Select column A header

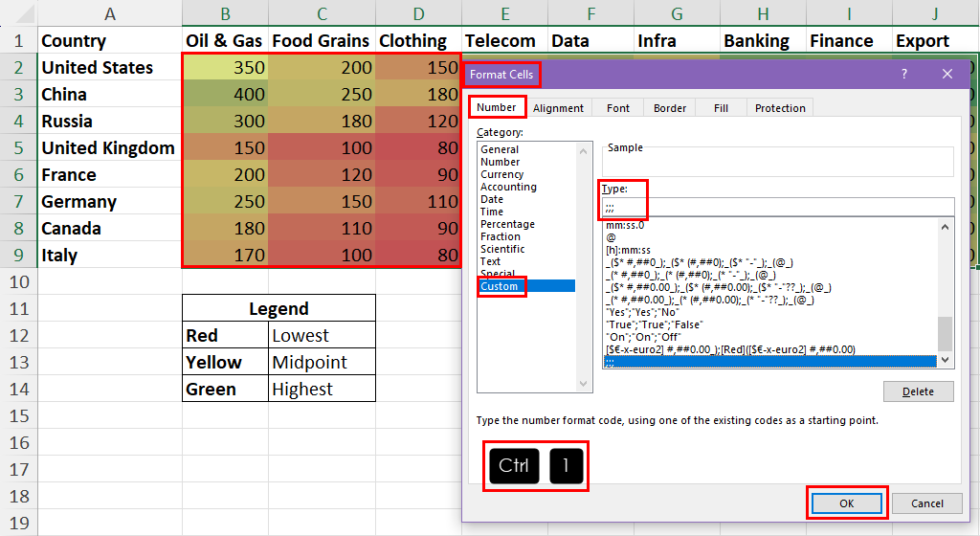pyautogui.click(x=109, y=13)
